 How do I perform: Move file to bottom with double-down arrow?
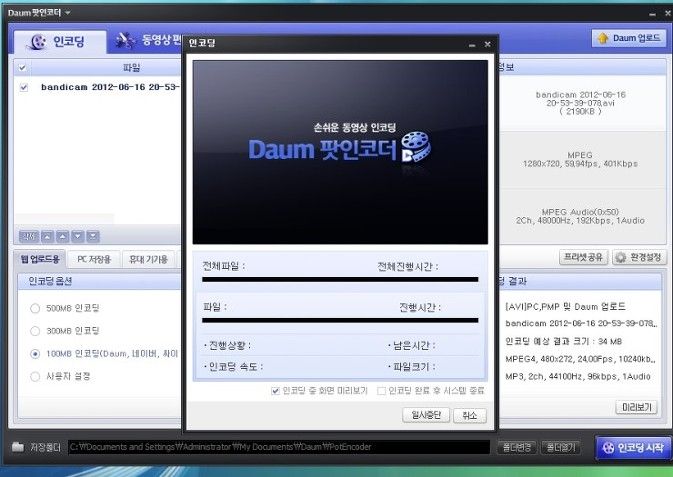click(x=93, y=236)
